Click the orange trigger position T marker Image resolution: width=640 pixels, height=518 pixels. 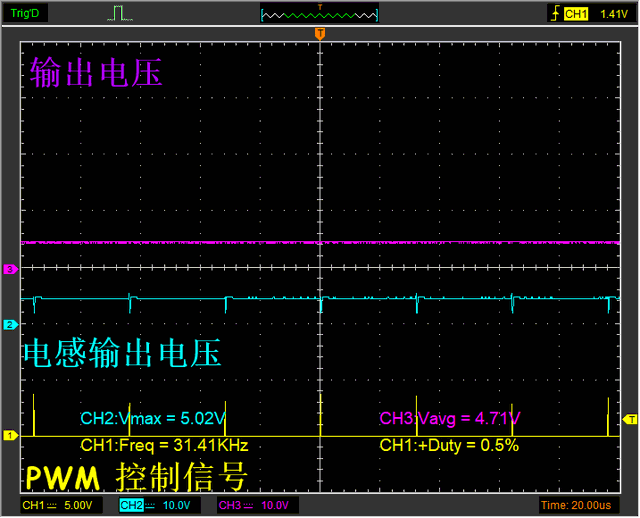[x=320, y=34]
